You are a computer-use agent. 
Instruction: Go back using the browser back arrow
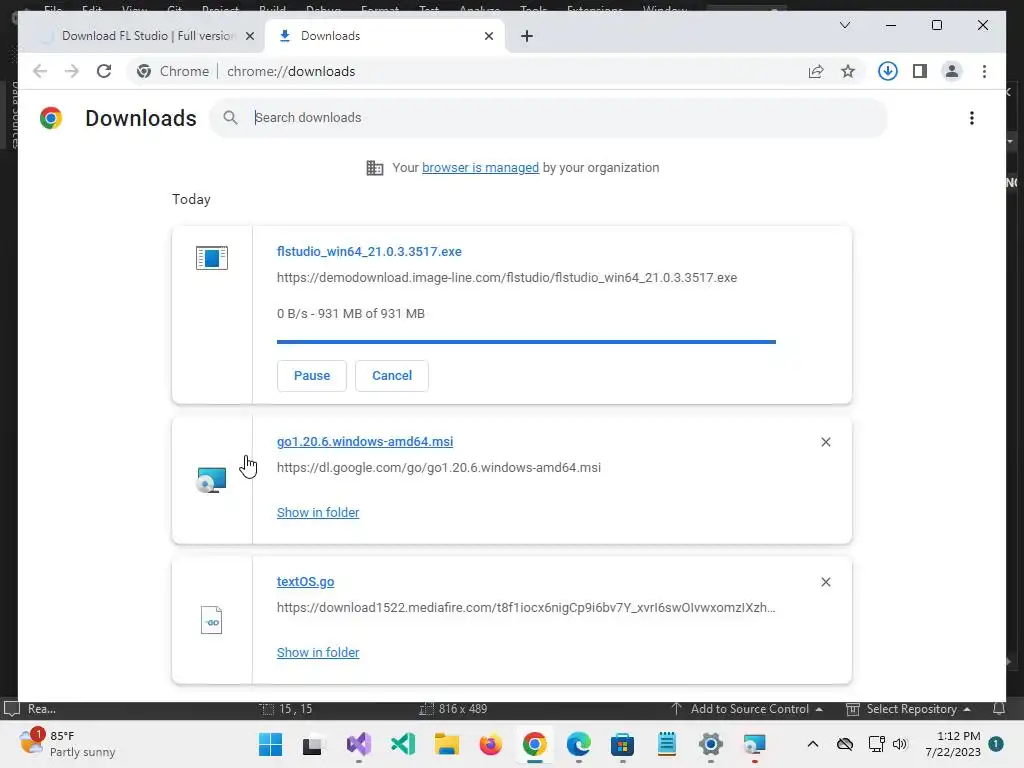click(40, 71)
